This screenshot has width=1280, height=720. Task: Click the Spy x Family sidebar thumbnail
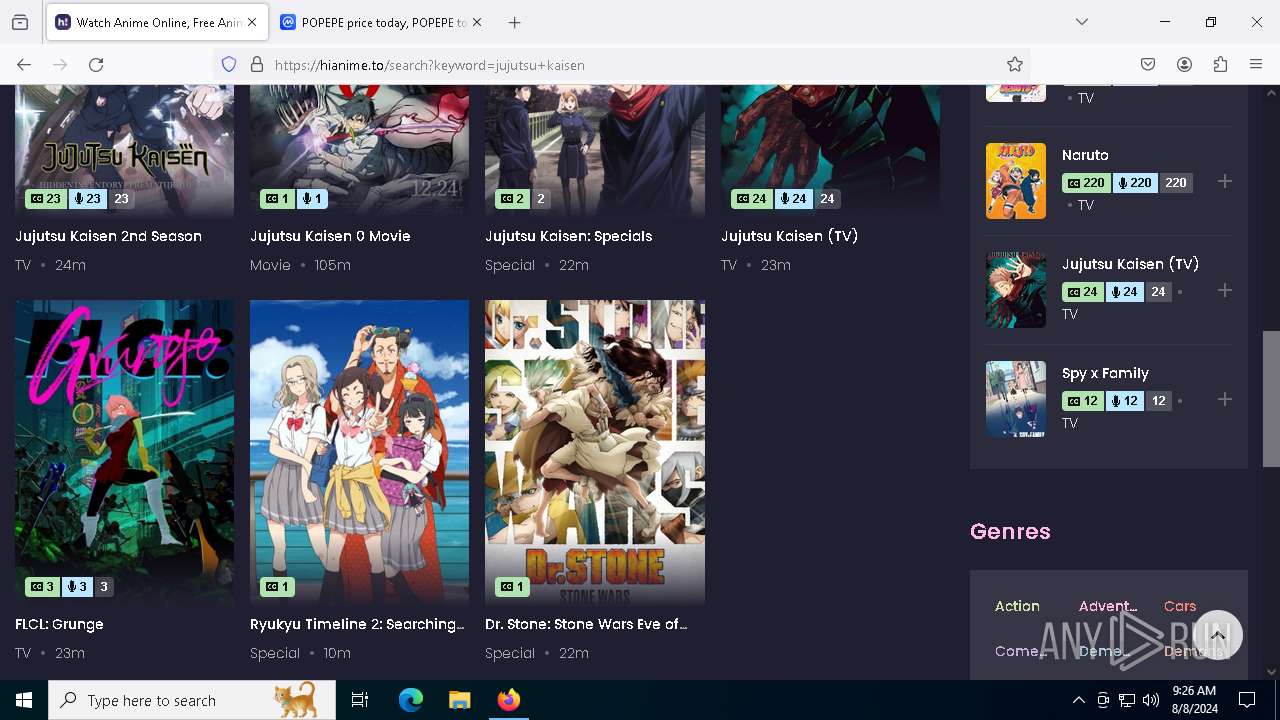click(x=1016, y=399)
